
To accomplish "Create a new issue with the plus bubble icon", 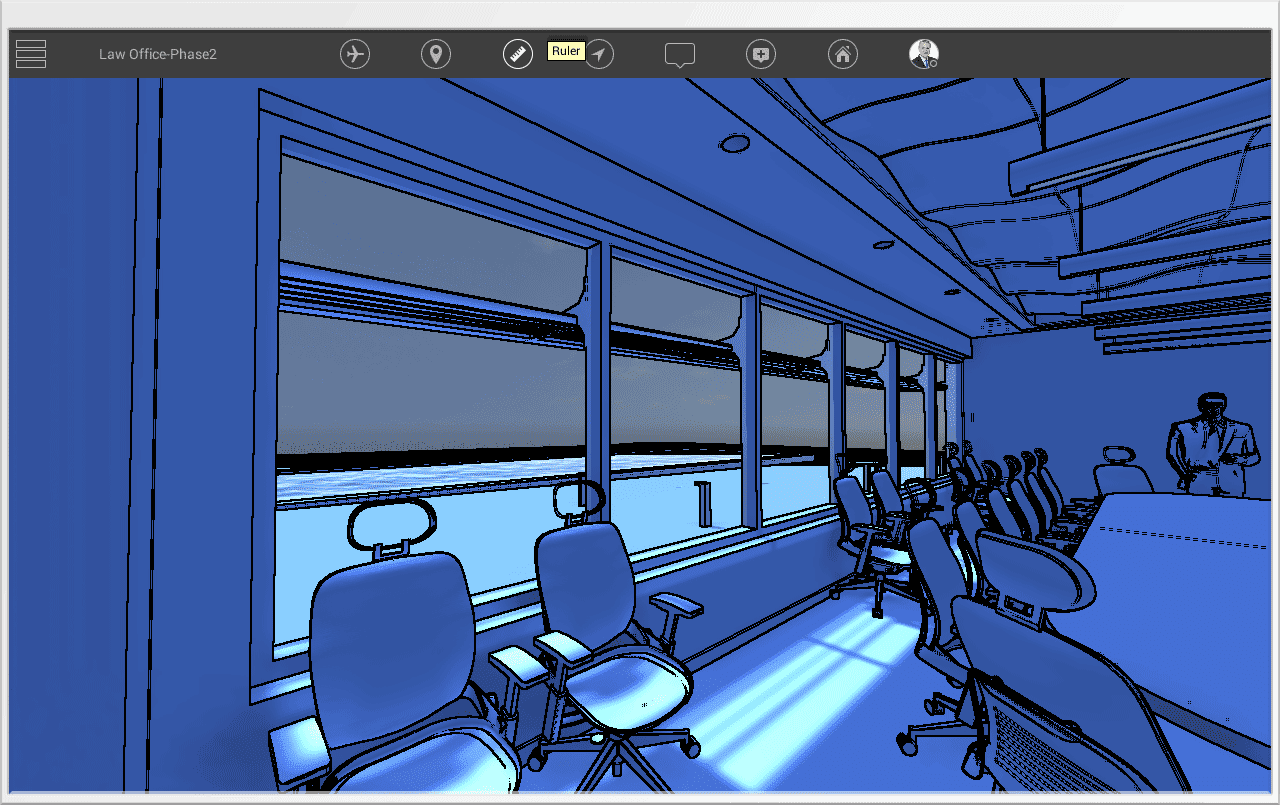I will tap(761, 54).
